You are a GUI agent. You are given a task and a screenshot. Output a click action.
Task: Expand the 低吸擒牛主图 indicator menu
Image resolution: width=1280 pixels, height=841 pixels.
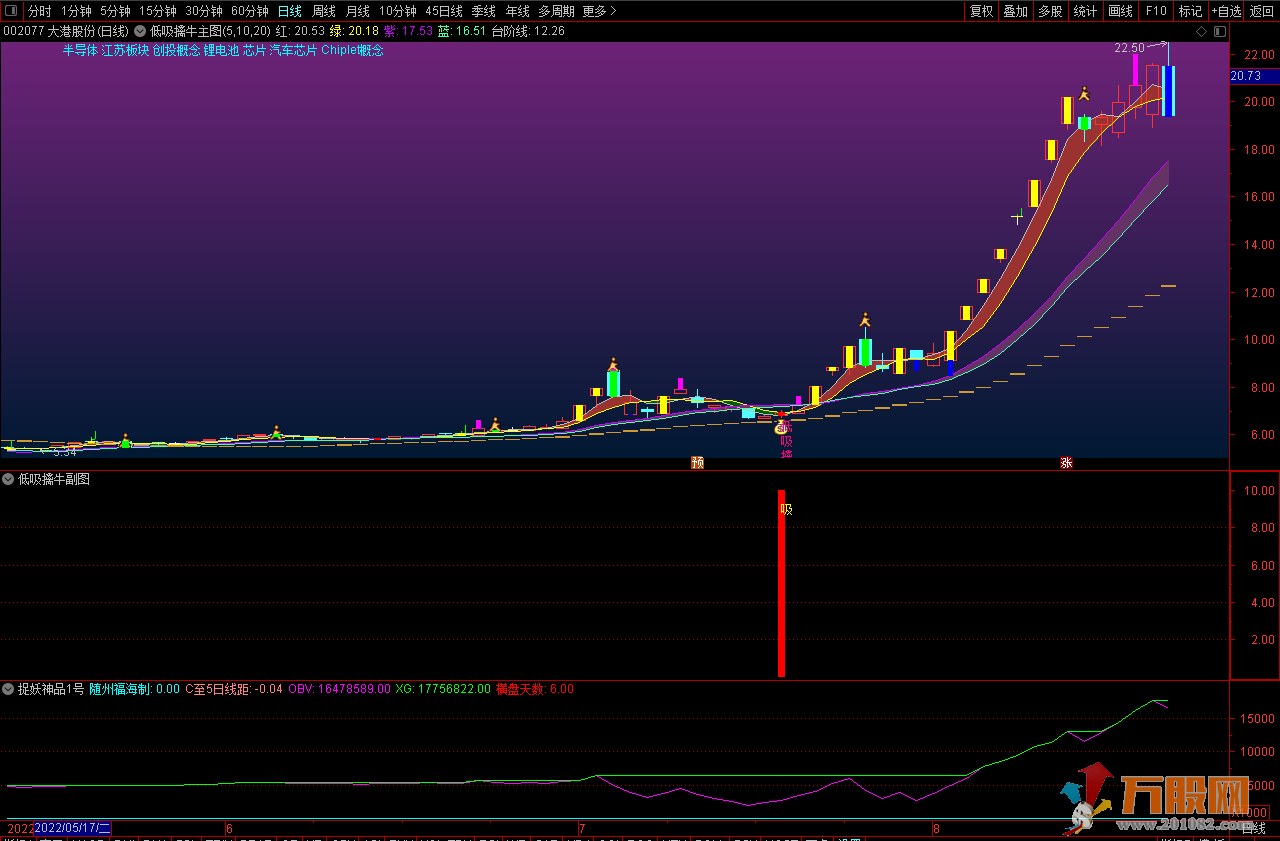[140, 31]
